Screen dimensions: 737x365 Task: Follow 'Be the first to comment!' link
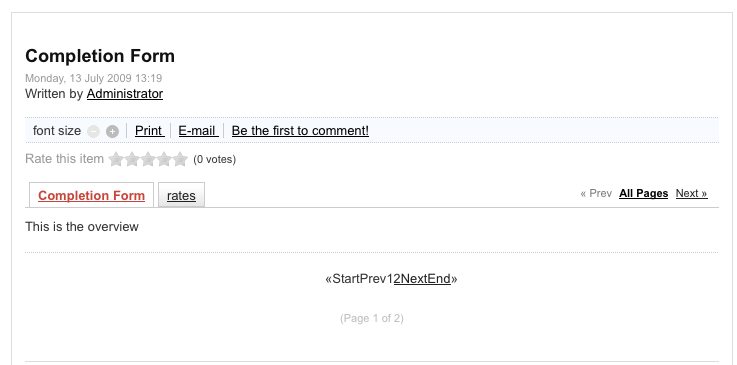300,131
